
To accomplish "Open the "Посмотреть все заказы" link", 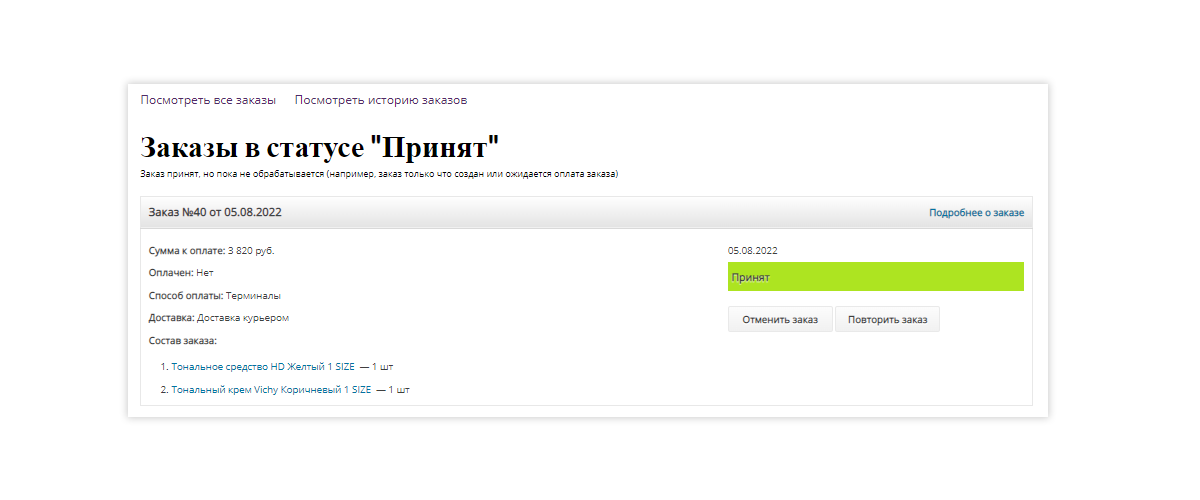I will click(x=208, y=100).
